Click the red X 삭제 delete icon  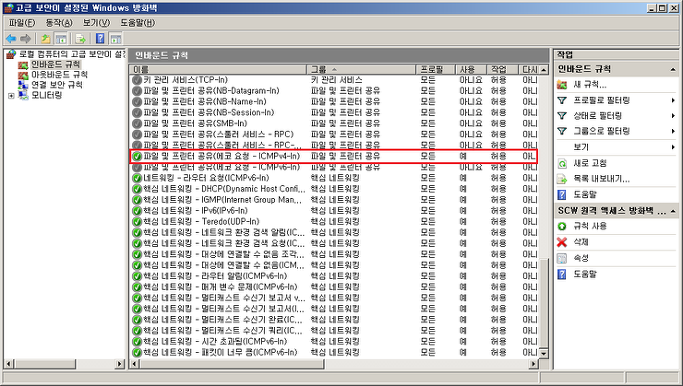(562, 242)
